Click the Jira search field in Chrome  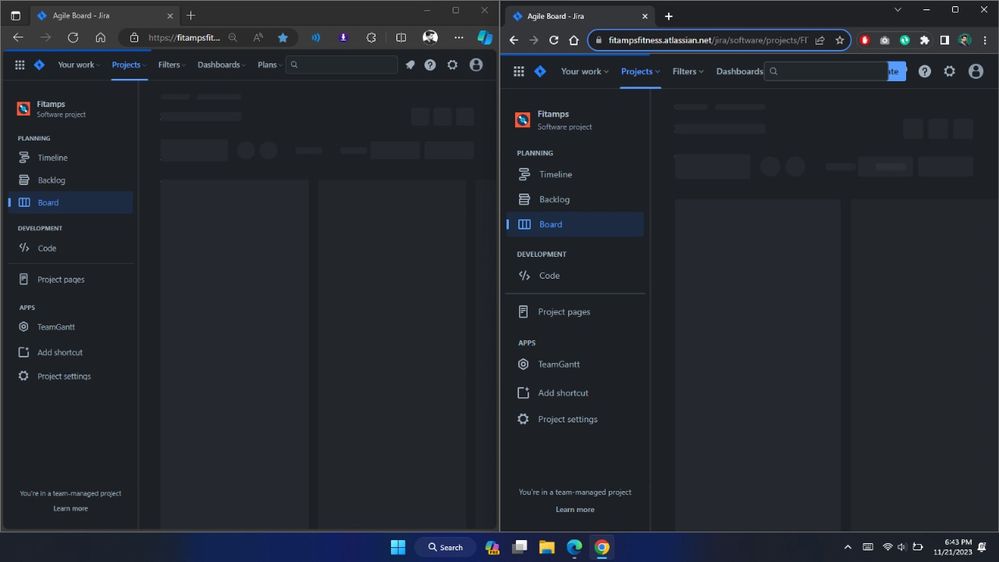[x=826, y=71]
